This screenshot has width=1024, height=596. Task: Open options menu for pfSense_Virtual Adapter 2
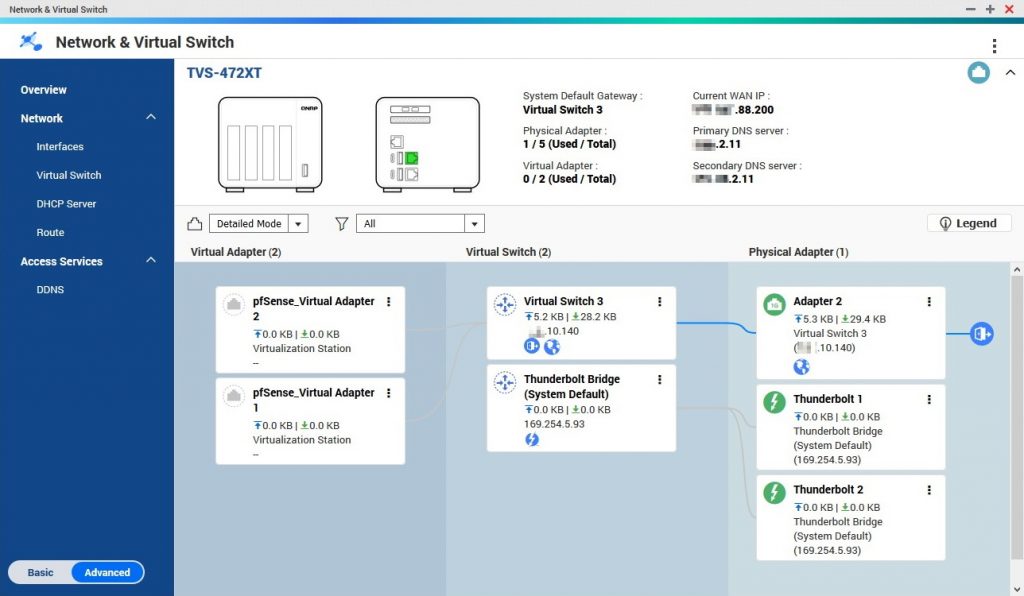pyautogui.click(x=389, y=302)
